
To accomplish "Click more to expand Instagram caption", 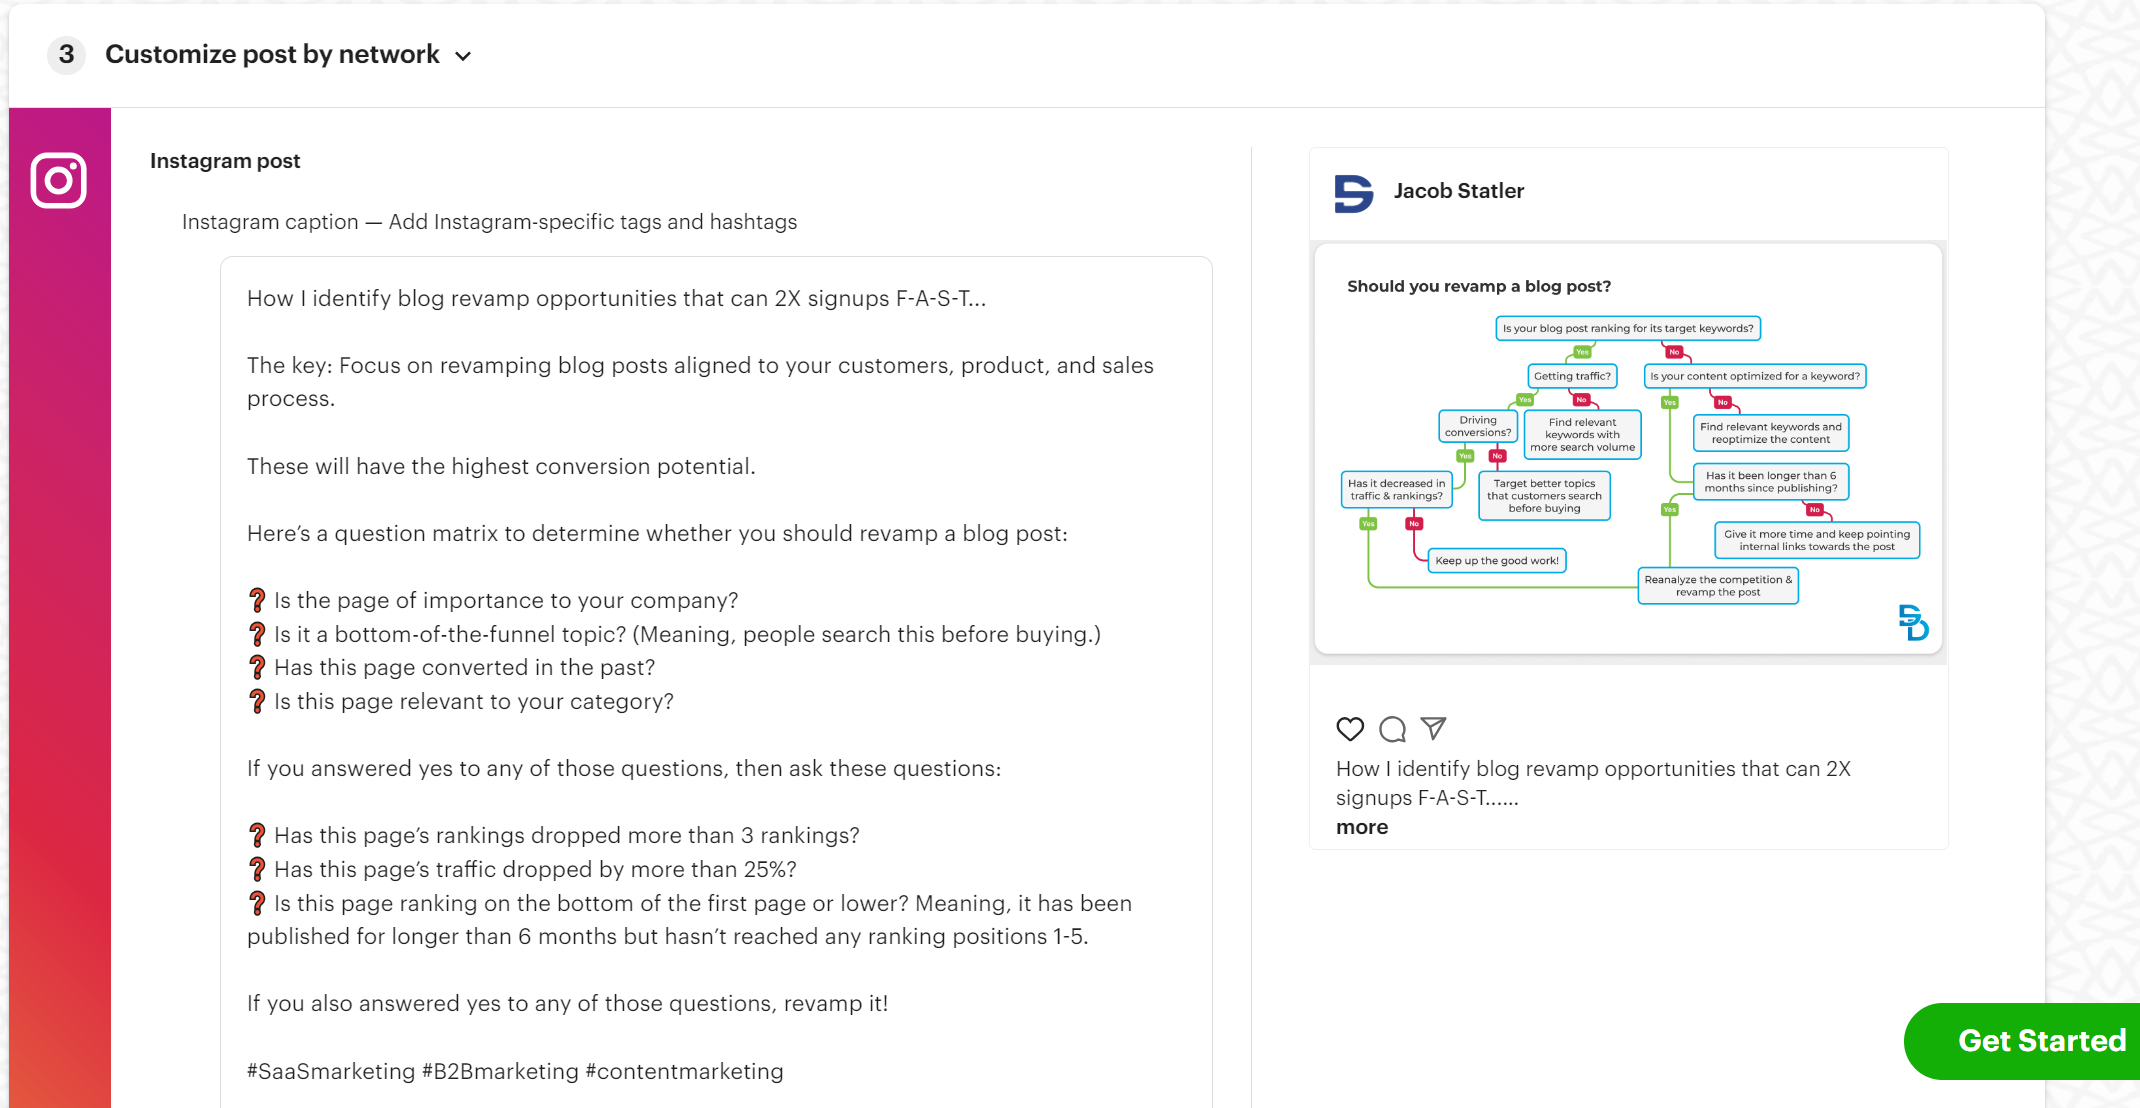I will (x=1360, y=827).
